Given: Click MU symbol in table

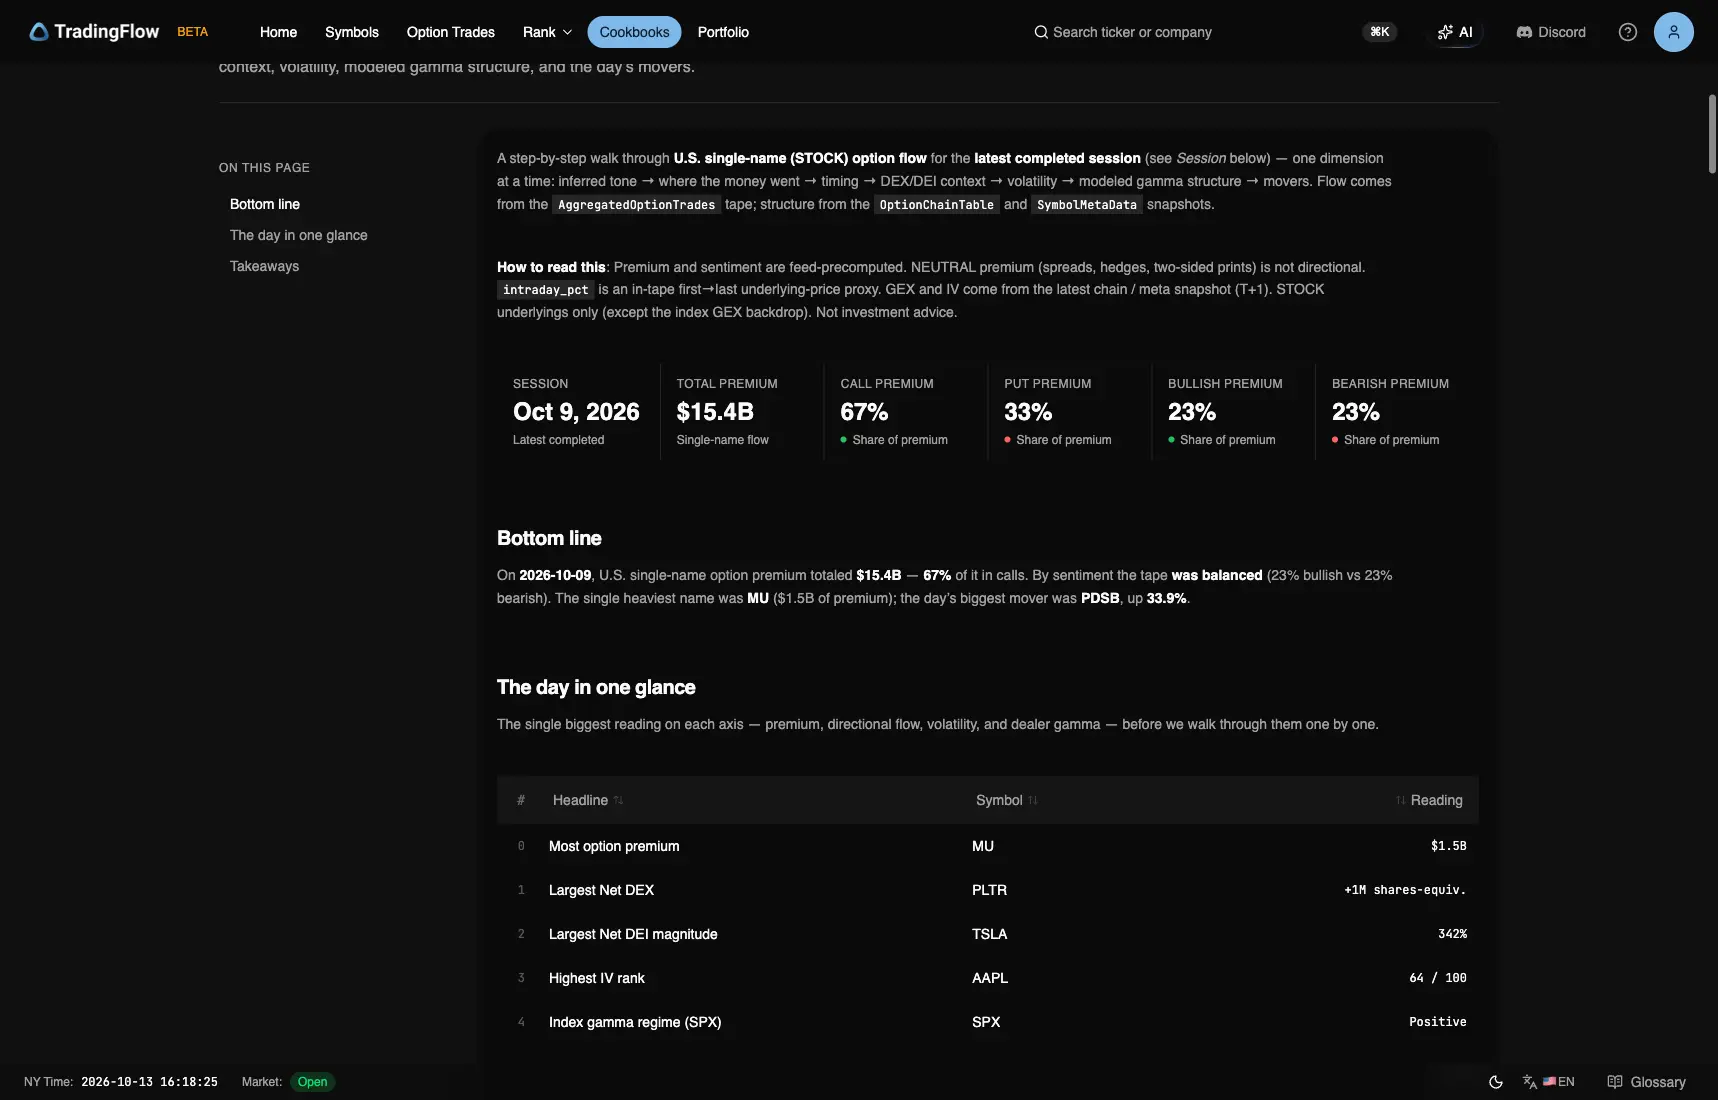Looking at the screenshot, I should pyautogui.click(x=983, y=846).
